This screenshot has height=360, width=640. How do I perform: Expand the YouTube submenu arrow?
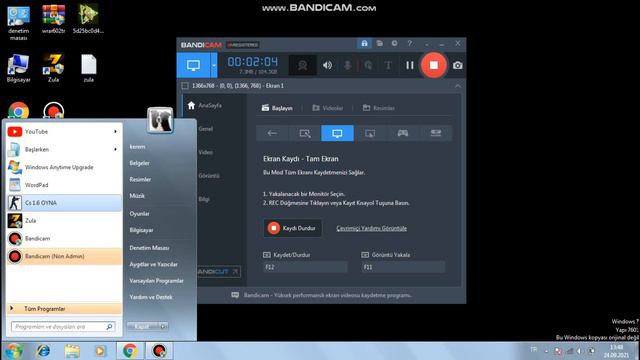[116, 132]
